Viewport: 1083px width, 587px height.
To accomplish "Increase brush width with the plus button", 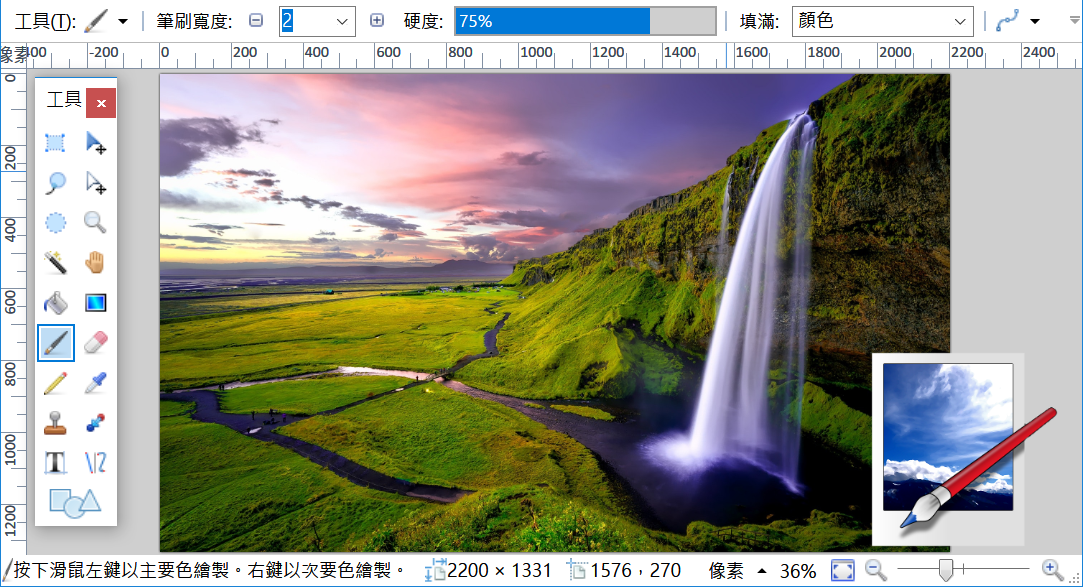I will (376, 21).
